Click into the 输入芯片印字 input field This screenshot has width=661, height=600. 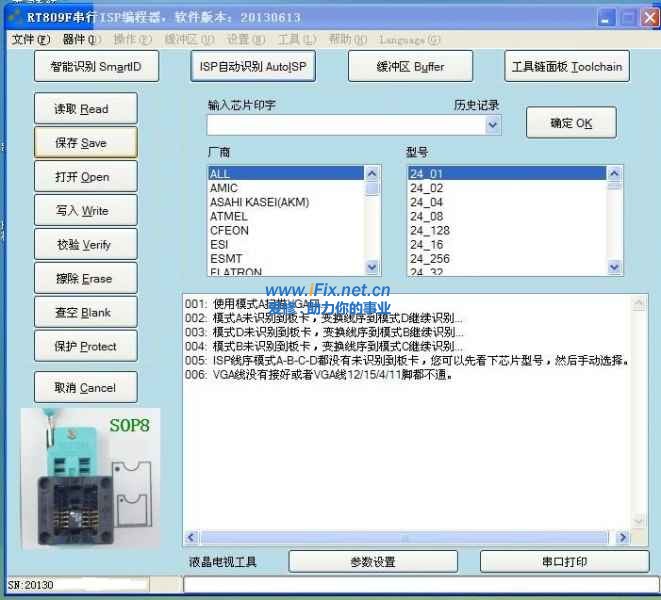[x=346, y=125]
